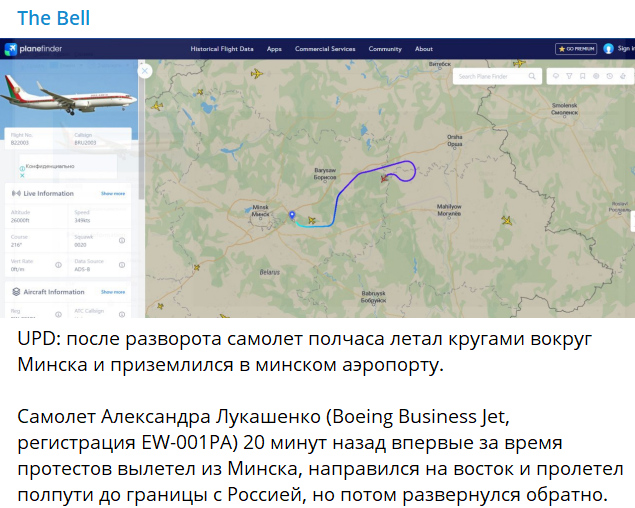Select the yellow plane east of Mahilyow

click(x=507, y=221)
